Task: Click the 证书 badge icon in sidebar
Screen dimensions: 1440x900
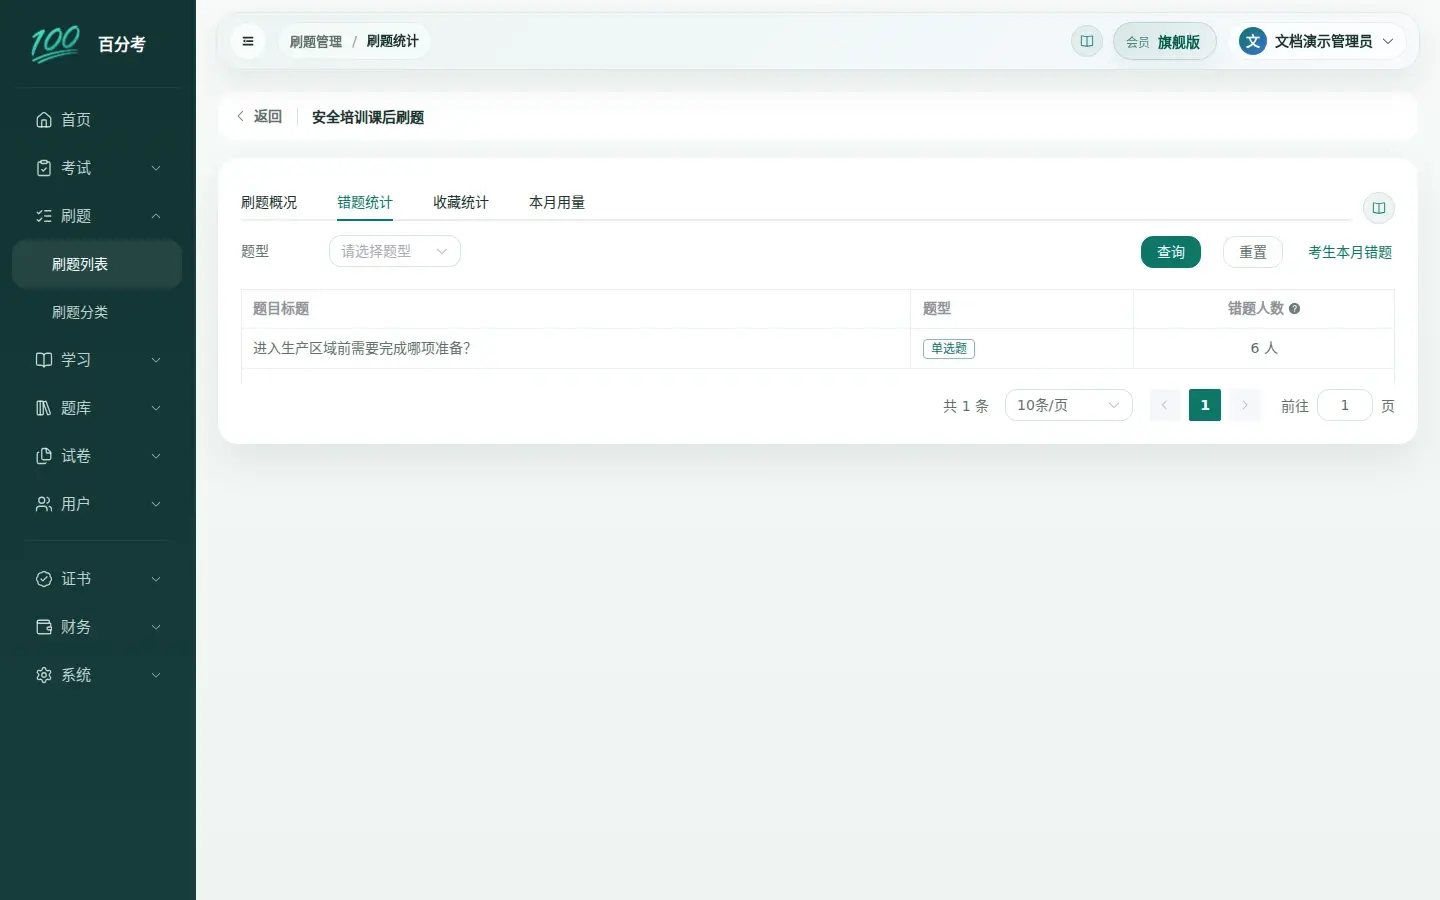Action: [44, 579]
